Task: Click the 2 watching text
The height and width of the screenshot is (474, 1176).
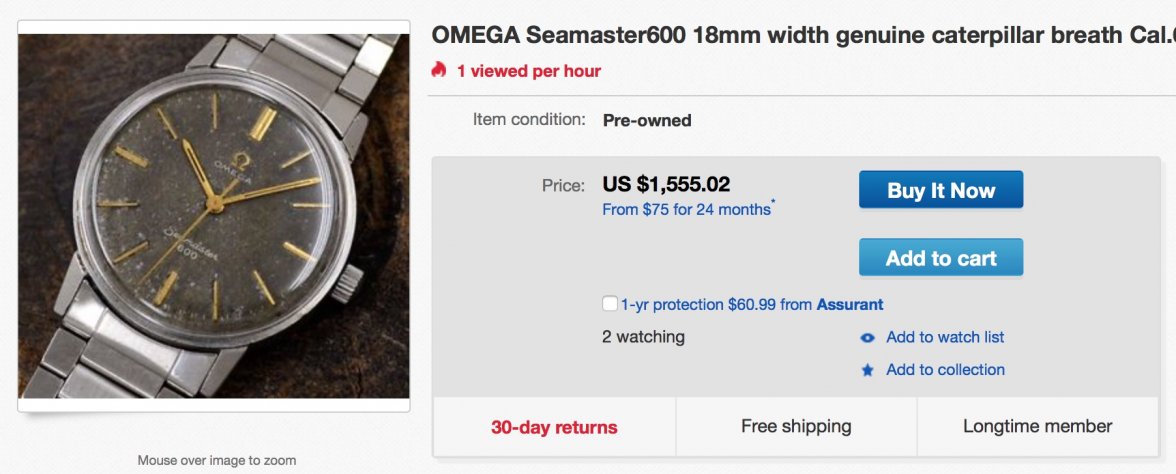Action: tap(643, 337)
